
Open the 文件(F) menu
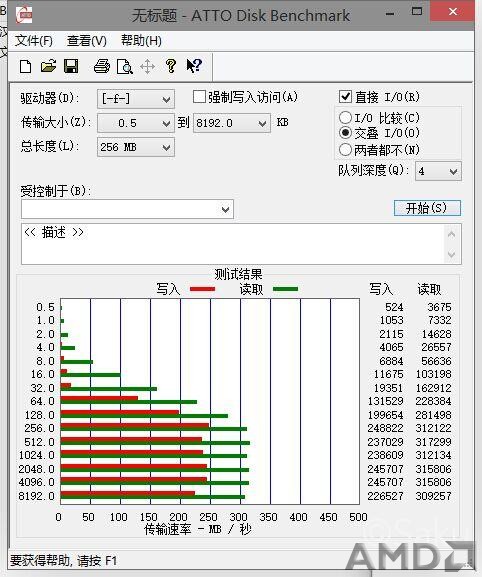[x=34, y=41]
